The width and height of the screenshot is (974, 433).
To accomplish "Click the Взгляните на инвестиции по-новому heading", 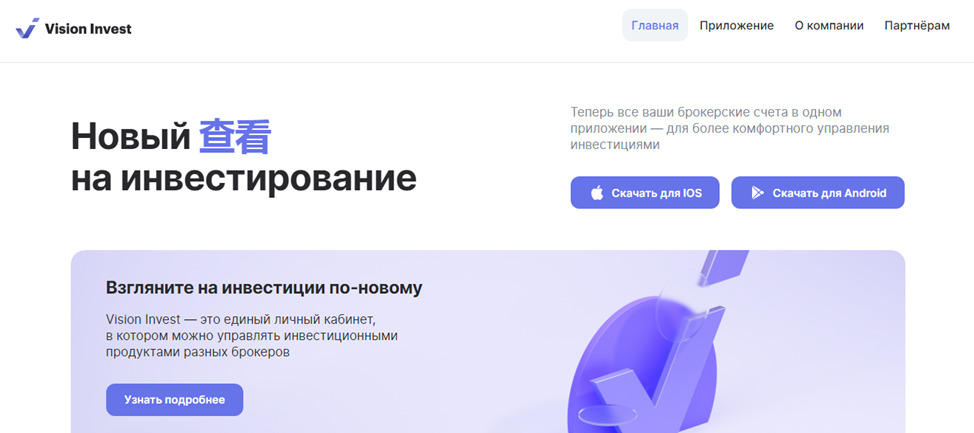I will point(264,288).
